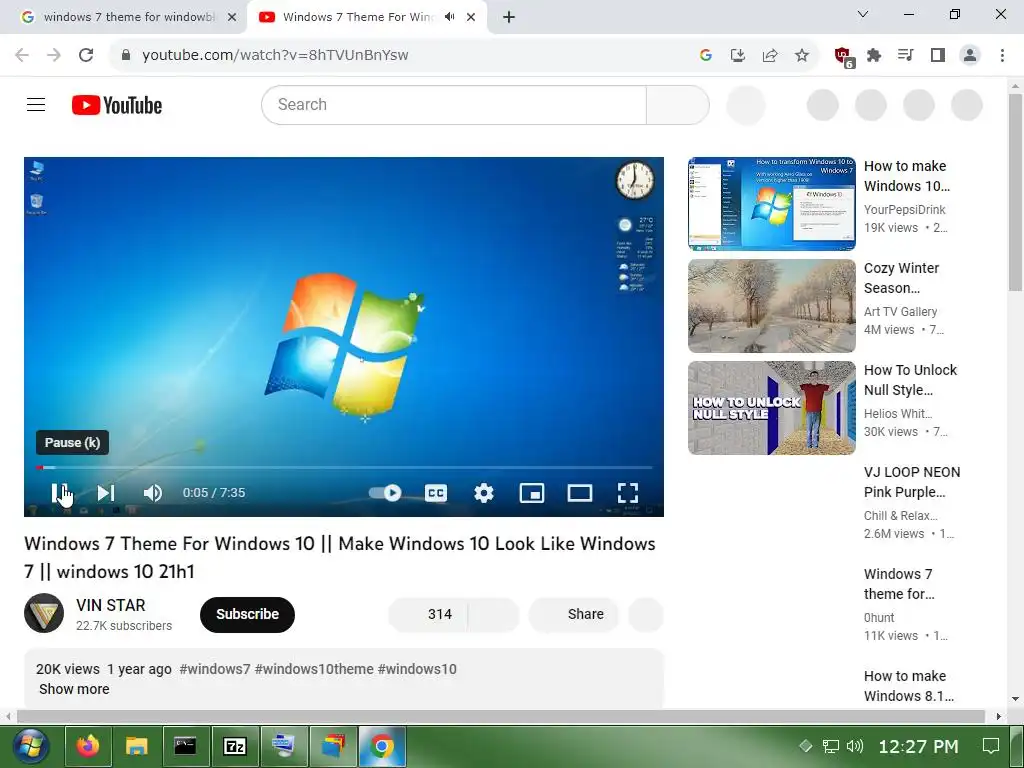Click the horizontal page scrollbar
1024x768 pixels.
(500, 716)
